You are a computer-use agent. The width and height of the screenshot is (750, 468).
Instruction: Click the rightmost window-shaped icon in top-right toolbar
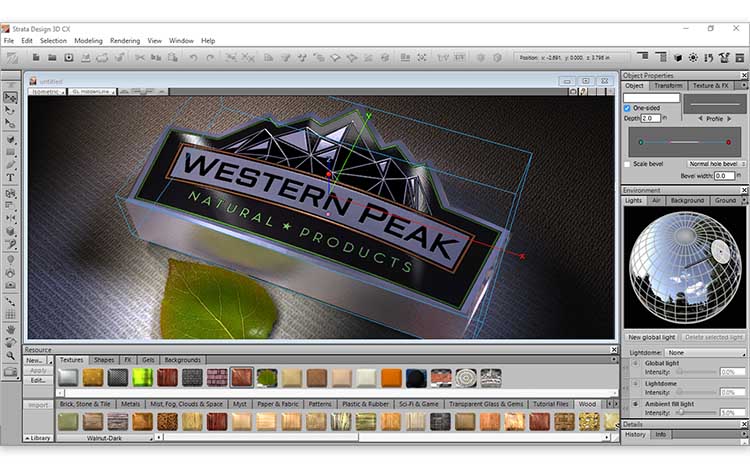740,57
